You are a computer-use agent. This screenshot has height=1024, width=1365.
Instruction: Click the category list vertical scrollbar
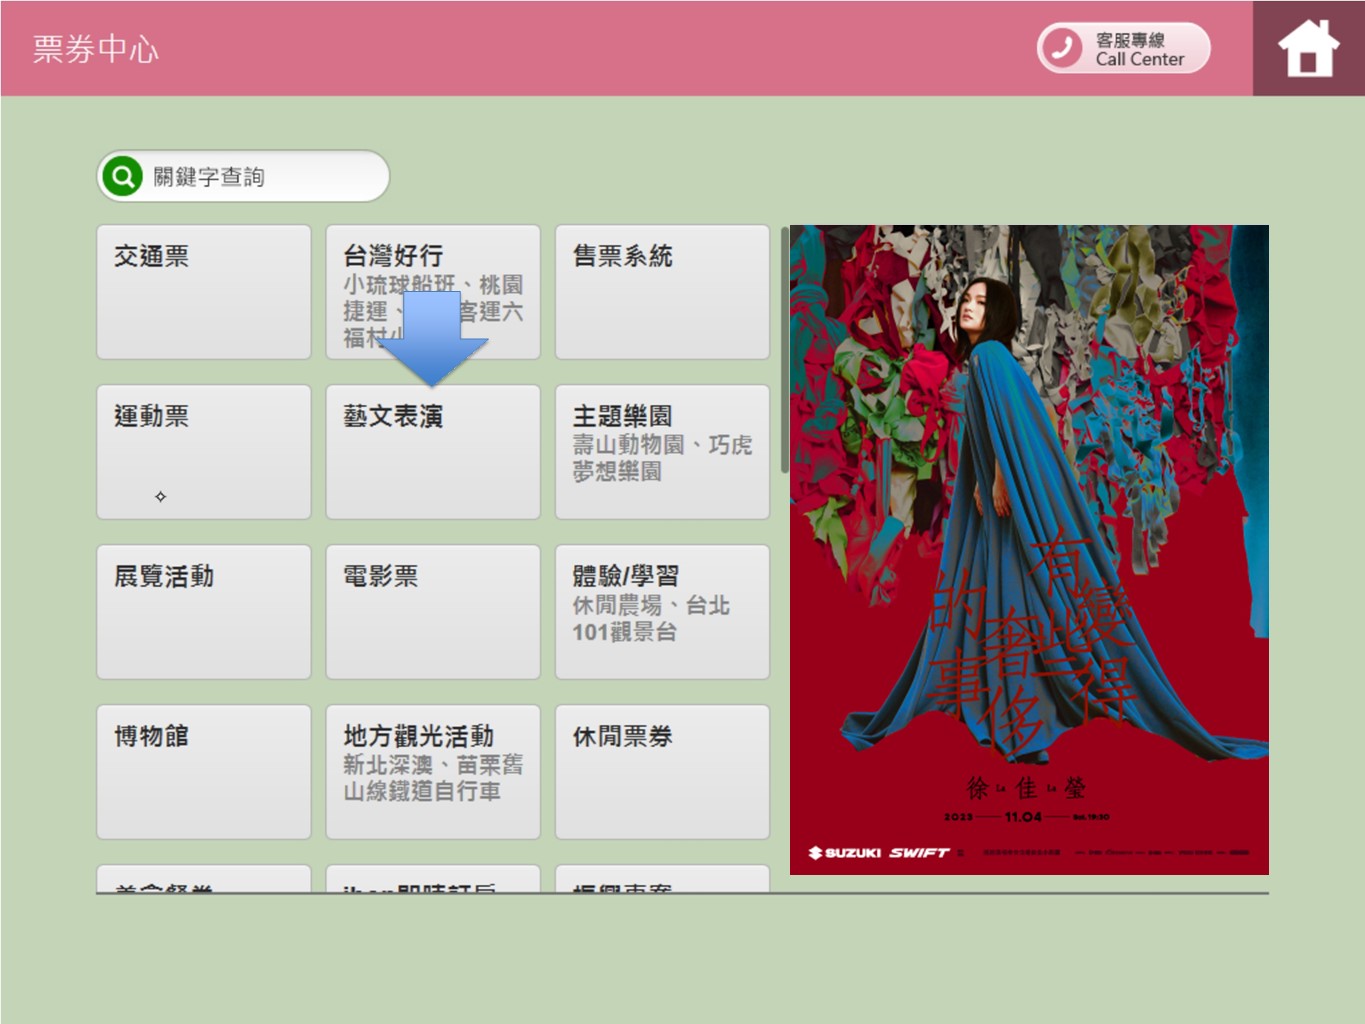tap(784, 350)
